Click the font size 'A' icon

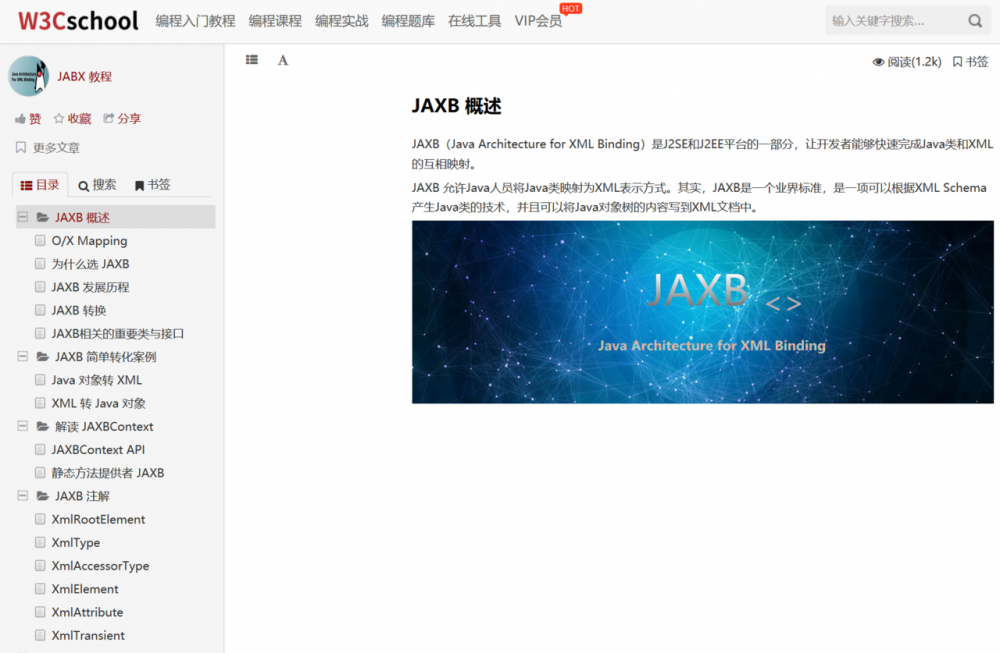(x=283, y=60)
